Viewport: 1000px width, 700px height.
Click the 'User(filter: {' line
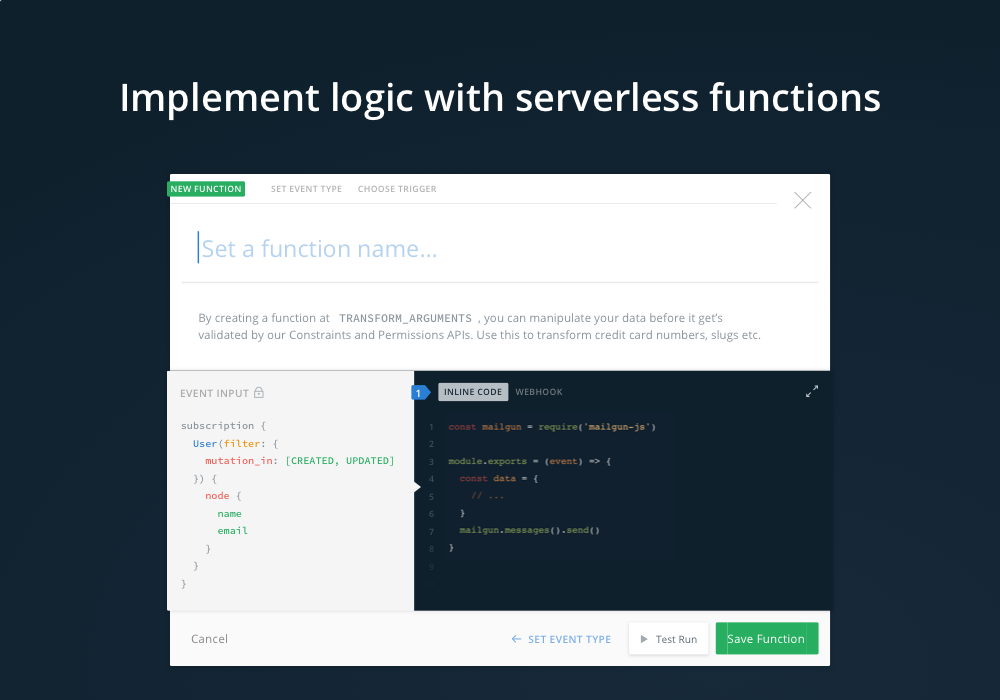[x=235, y=443]
